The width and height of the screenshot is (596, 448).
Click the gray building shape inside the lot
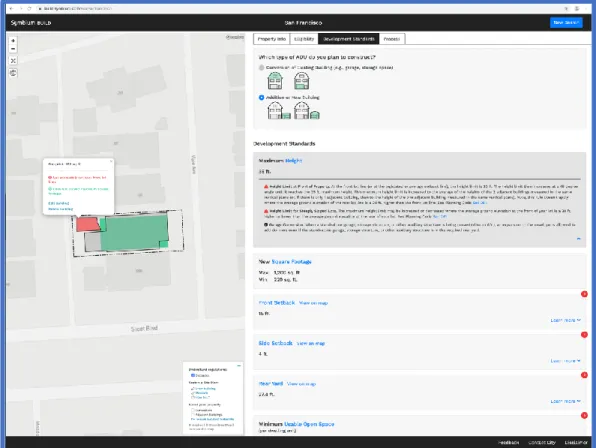click(x=92, y=242)
